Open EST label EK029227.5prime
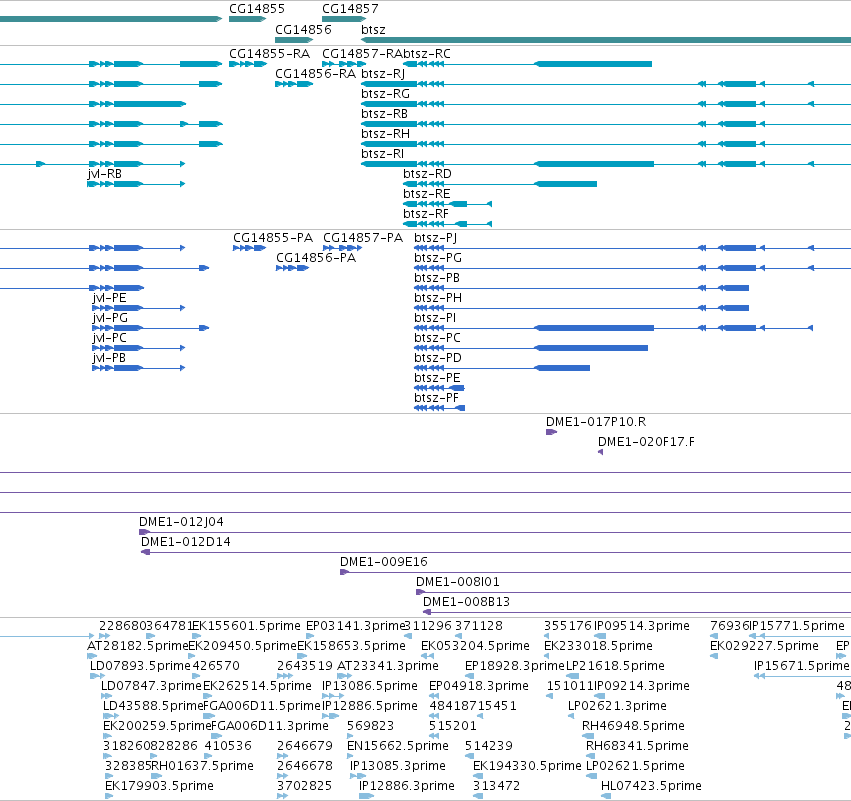Viewport: 851px width, 801px height. [x=764, y=646]
